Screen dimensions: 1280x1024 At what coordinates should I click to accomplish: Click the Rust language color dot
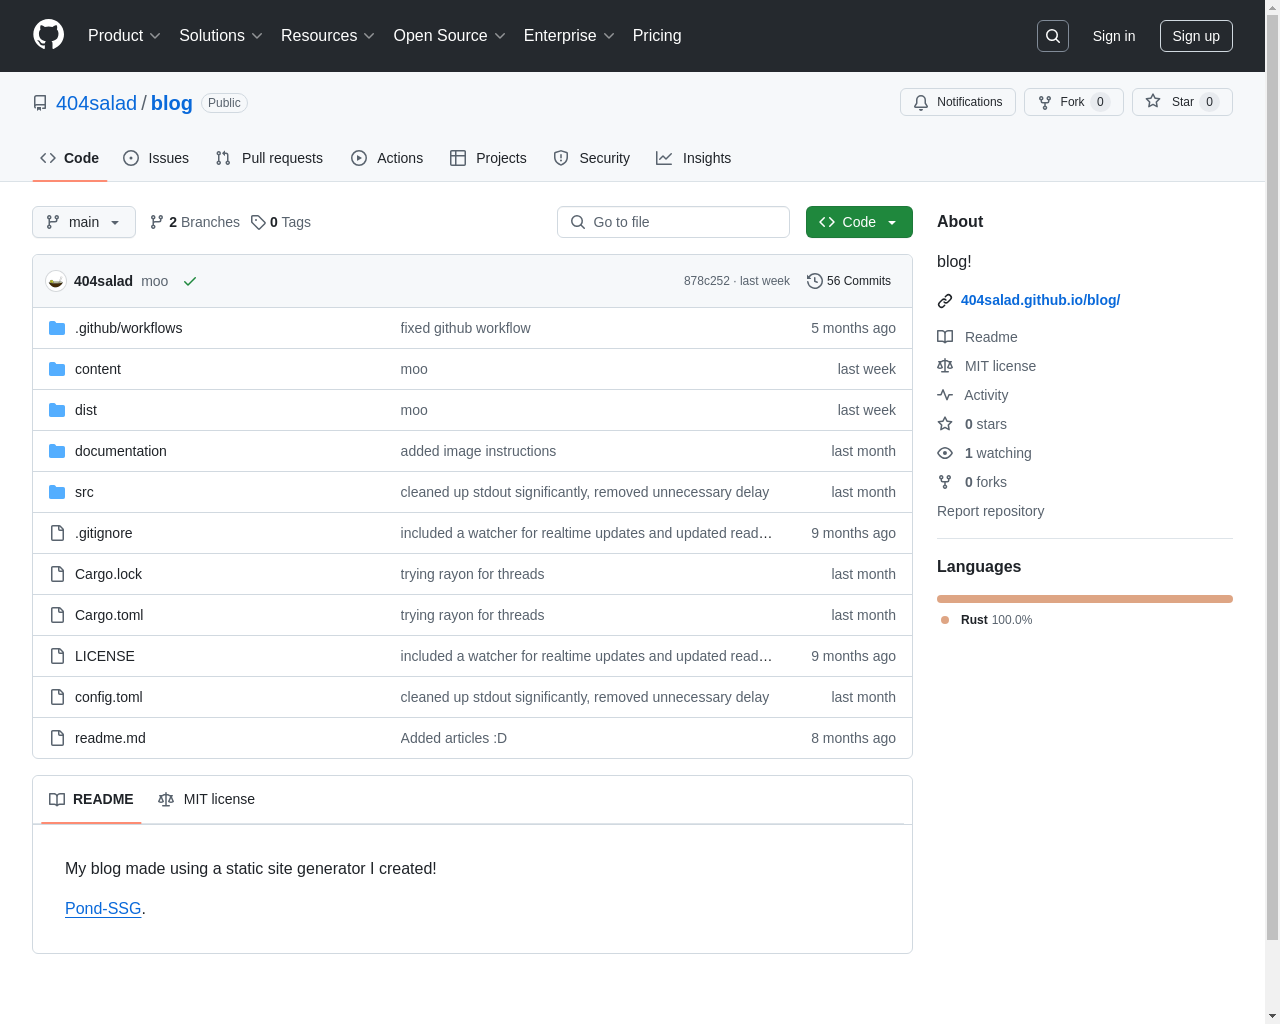(945, 620)
